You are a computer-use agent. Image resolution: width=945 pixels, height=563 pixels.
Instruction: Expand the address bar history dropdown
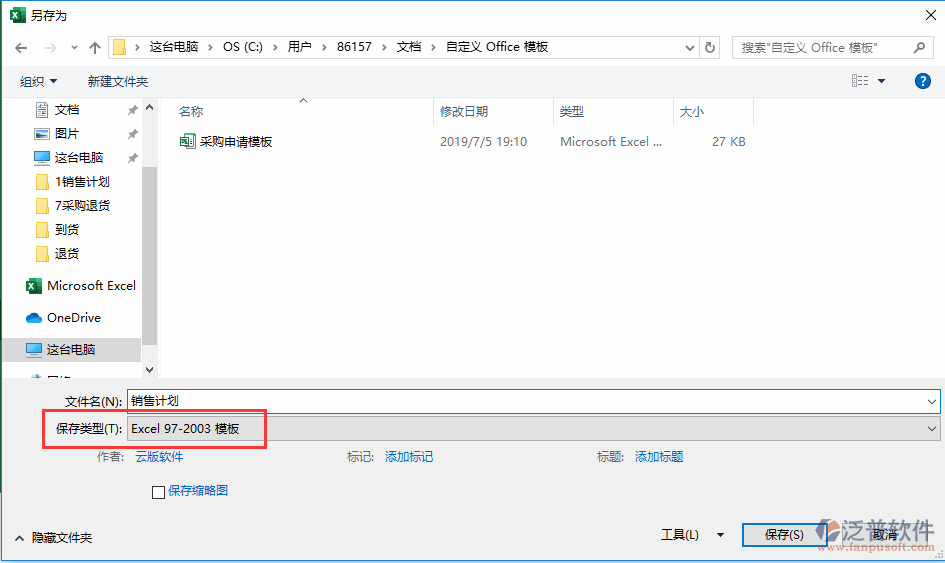[689, 48]
